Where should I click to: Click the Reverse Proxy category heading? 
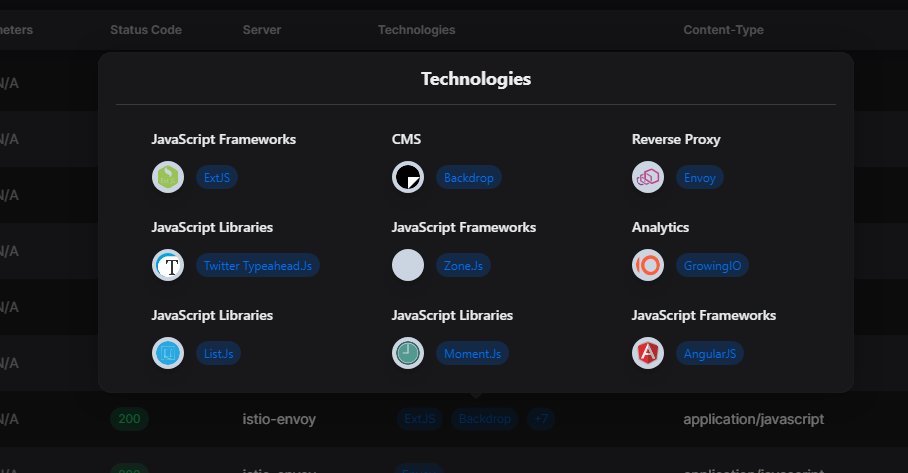(x=676, y=140)
